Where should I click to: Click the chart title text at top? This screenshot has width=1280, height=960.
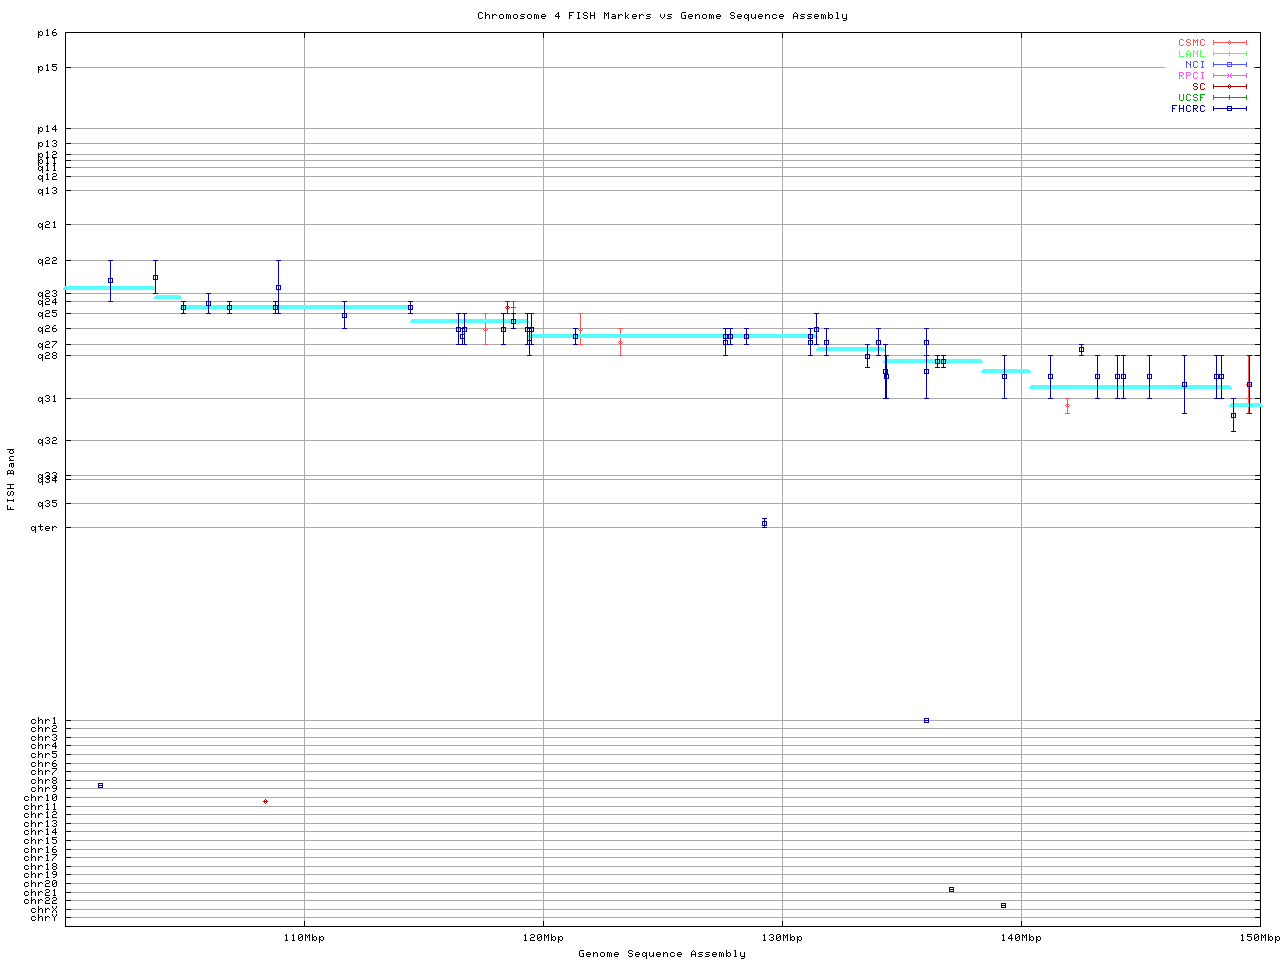point(662,16)
